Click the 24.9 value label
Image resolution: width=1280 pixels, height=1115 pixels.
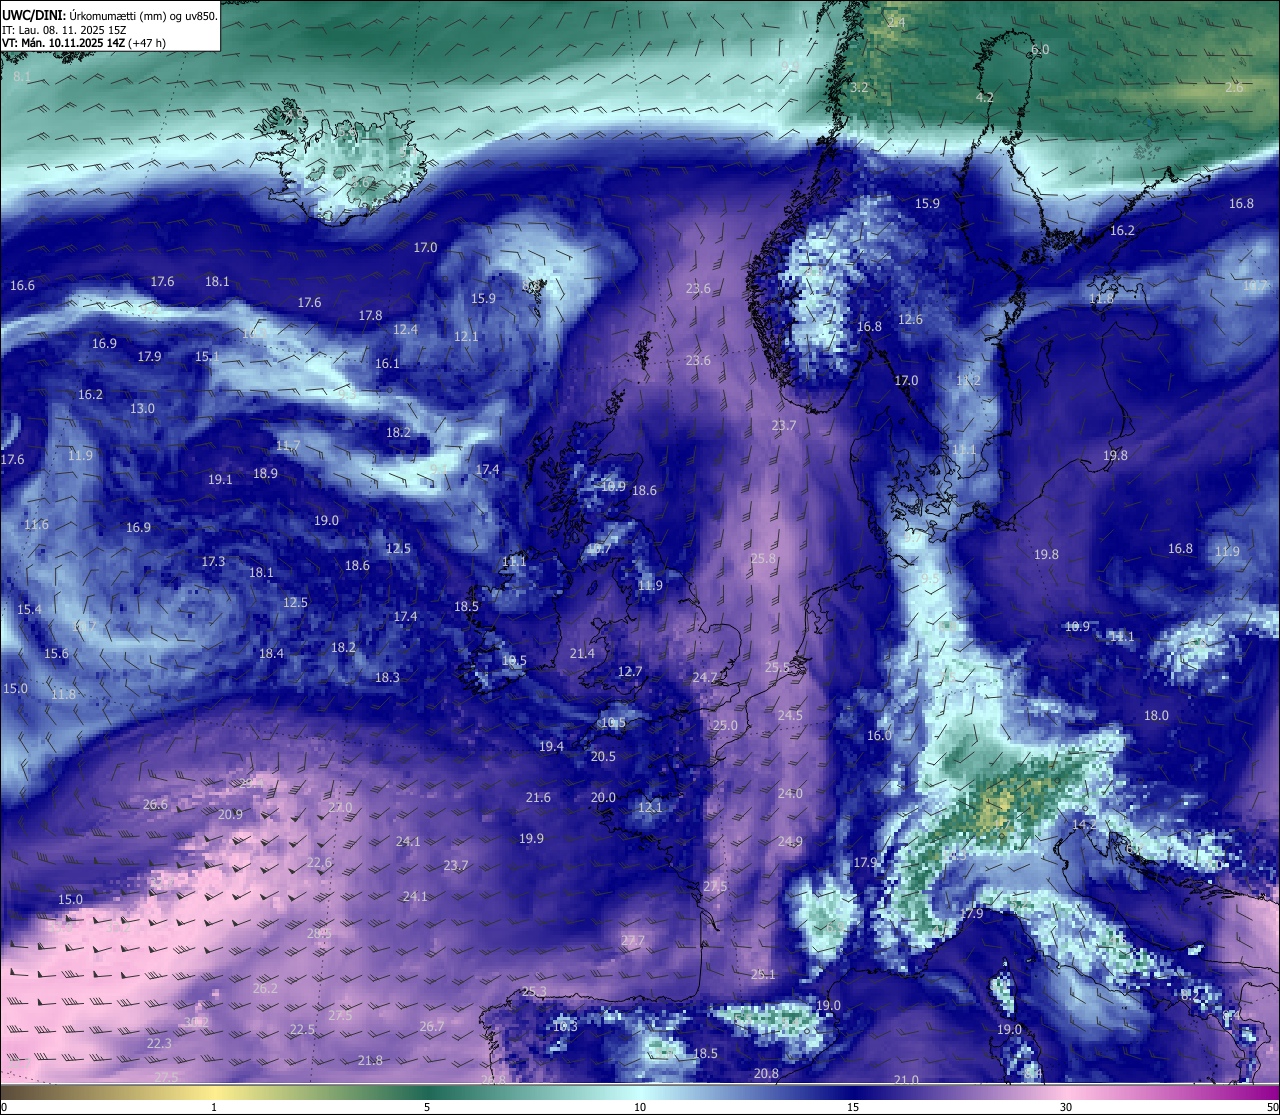[x=790, y=841]
